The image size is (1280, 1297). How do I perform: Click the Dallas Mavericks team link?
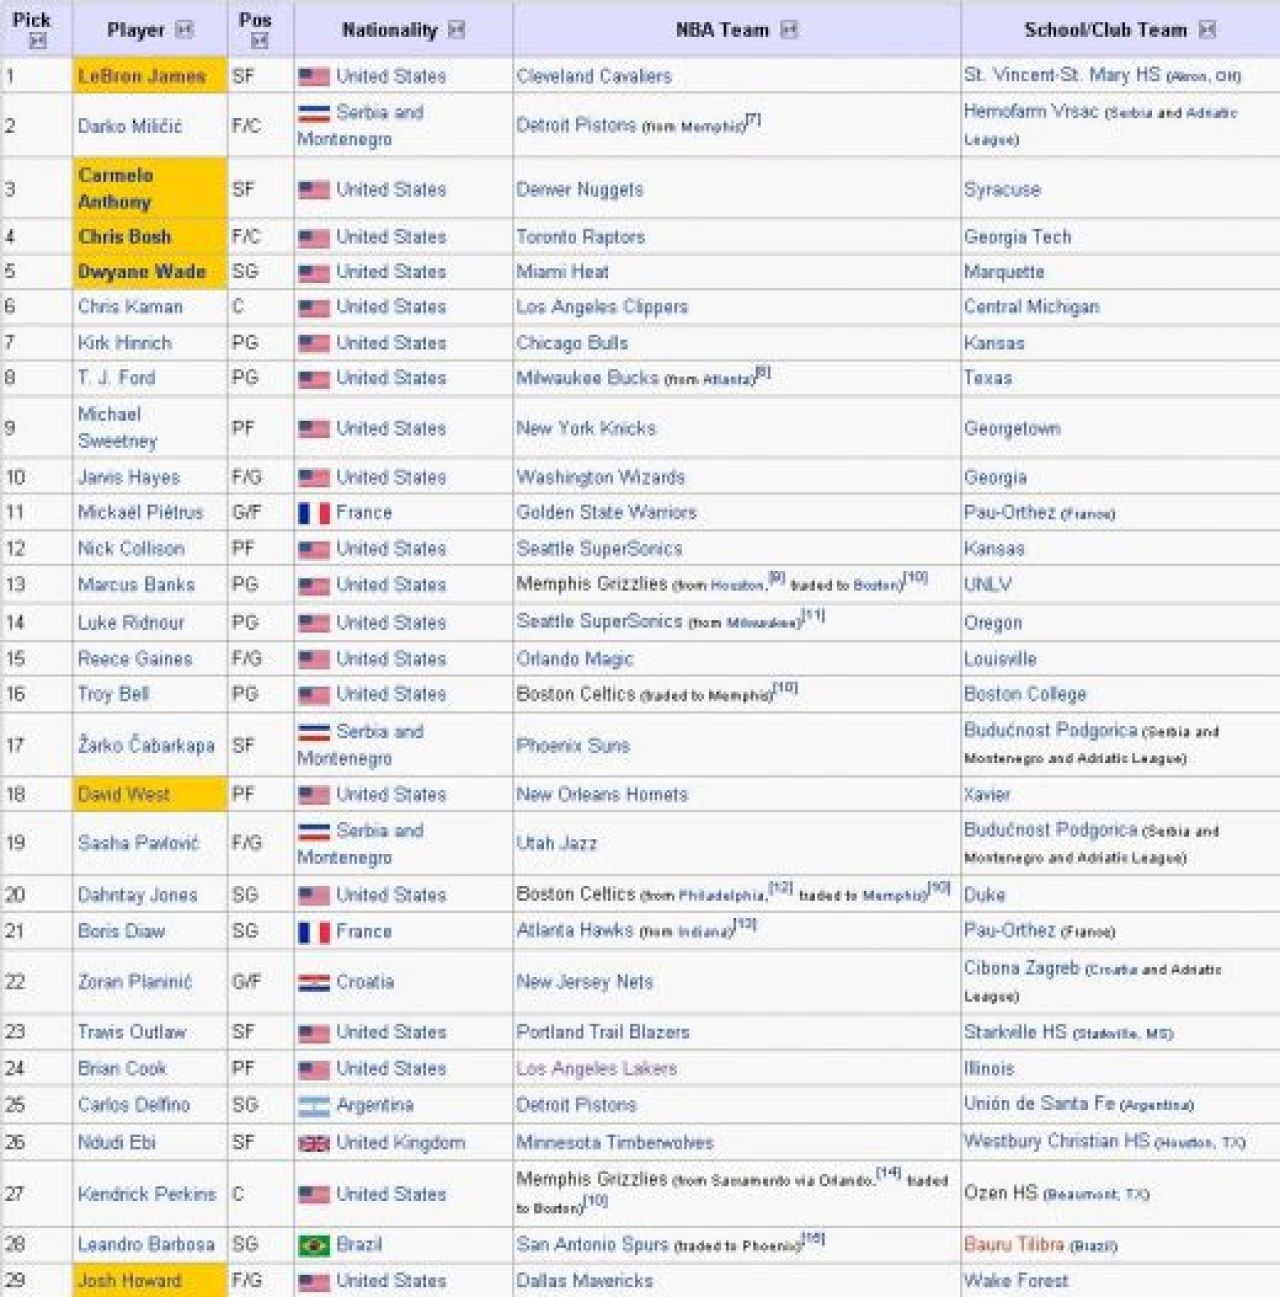[x=585, y=1281]
